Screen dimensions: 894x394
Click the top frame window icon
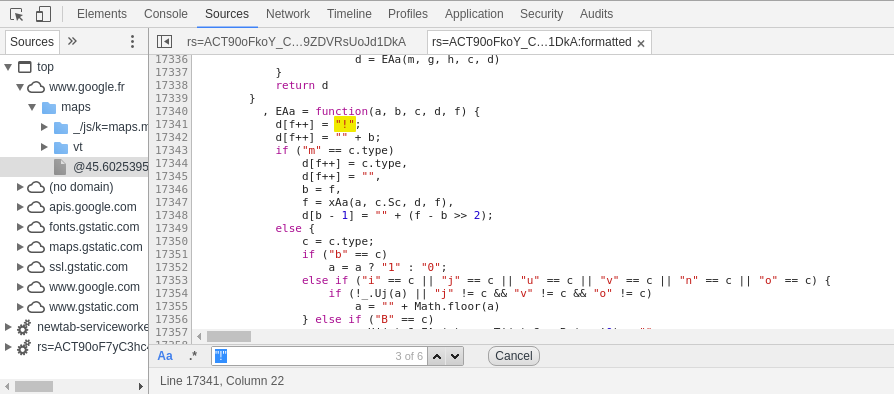[x=25, y=67]
